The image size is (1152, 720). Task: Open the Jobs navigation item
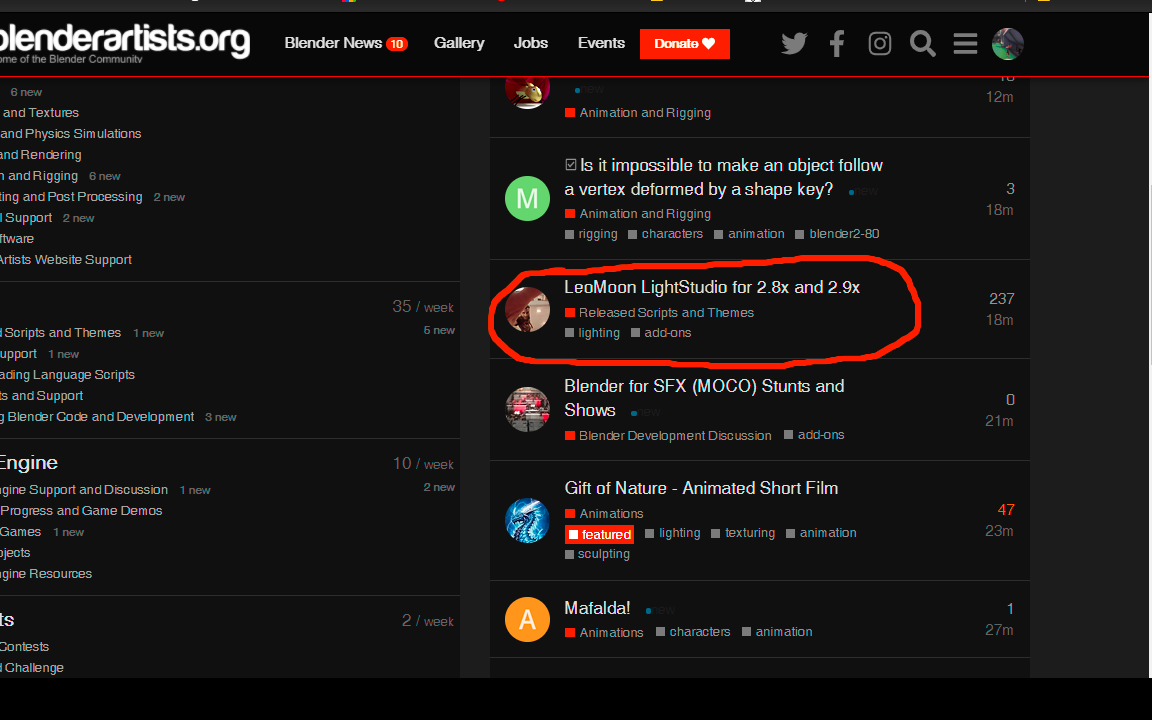pyautogui.click(x=530, y=43)
